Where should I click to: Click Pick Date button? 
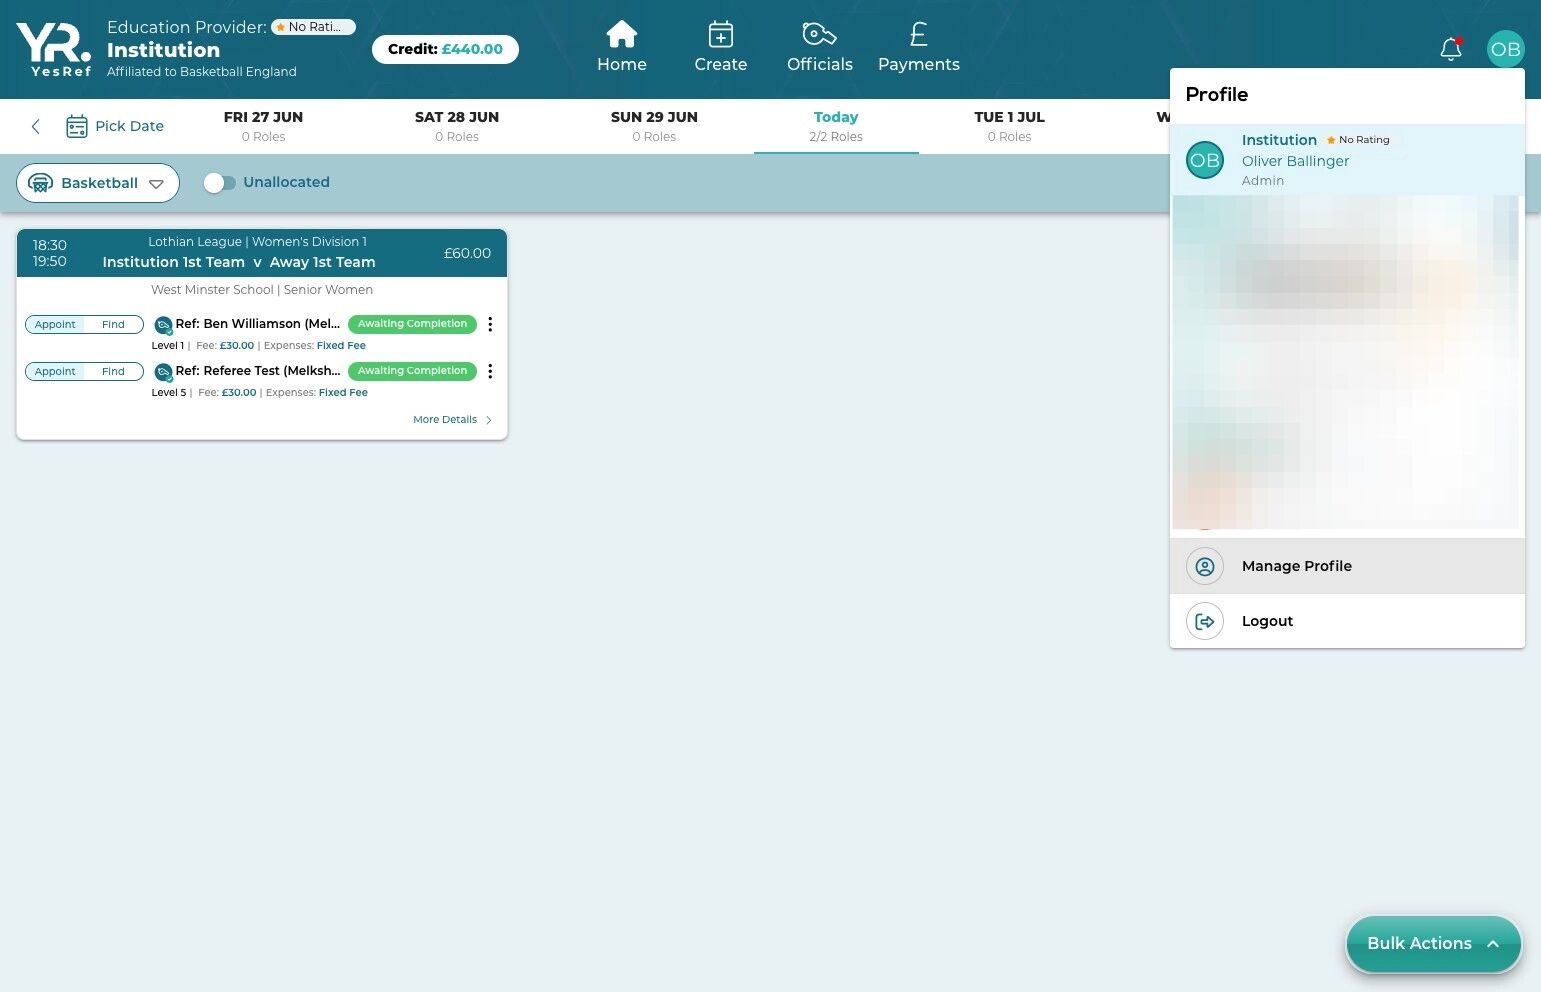click(x=115, y=126)
